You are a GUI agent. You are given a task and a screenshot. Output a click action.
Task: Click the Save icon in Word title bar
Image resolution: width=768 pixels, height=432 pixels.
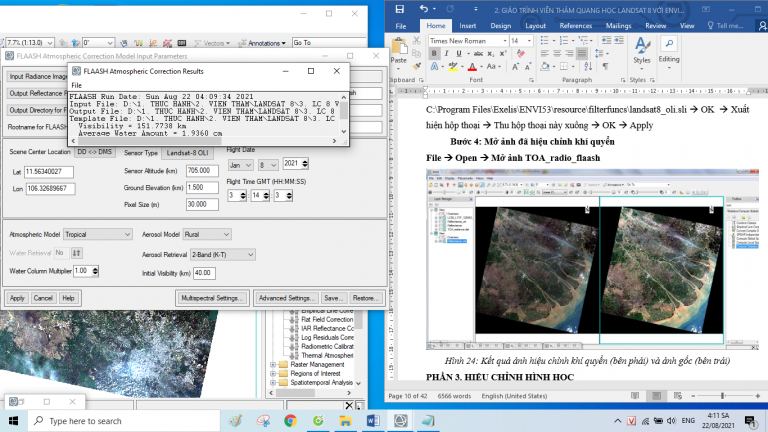tap(399, 8)
